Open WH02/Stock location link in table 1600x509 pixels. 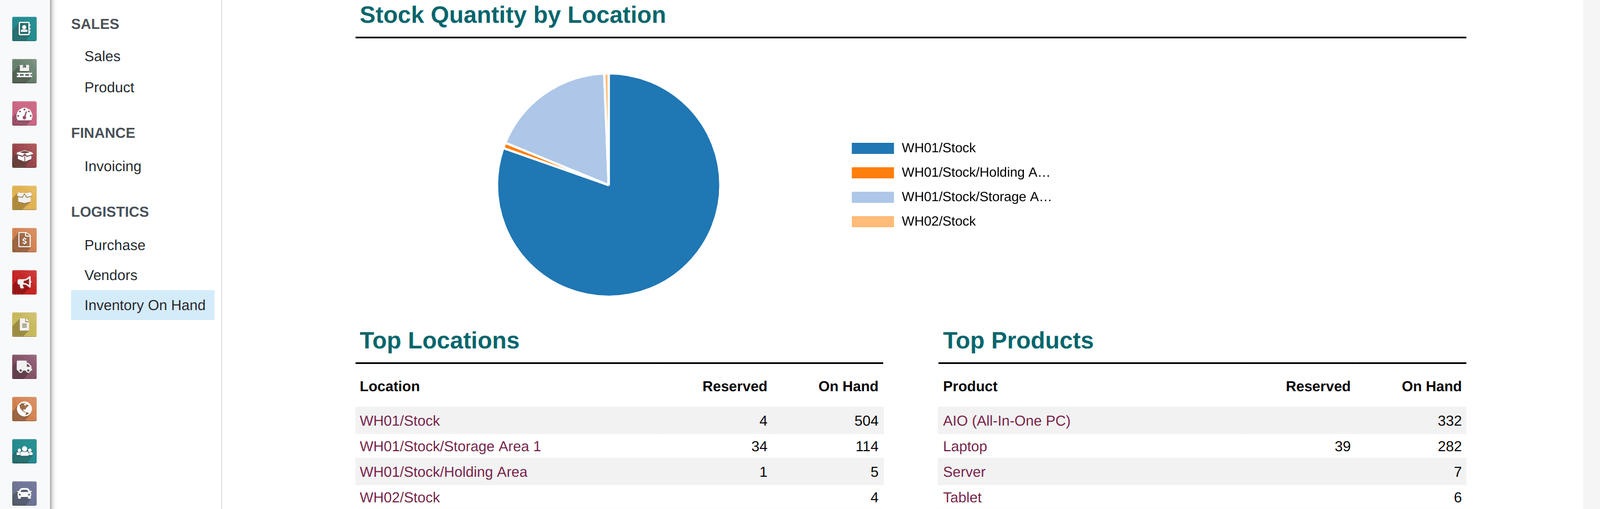[x=399, y=498]
